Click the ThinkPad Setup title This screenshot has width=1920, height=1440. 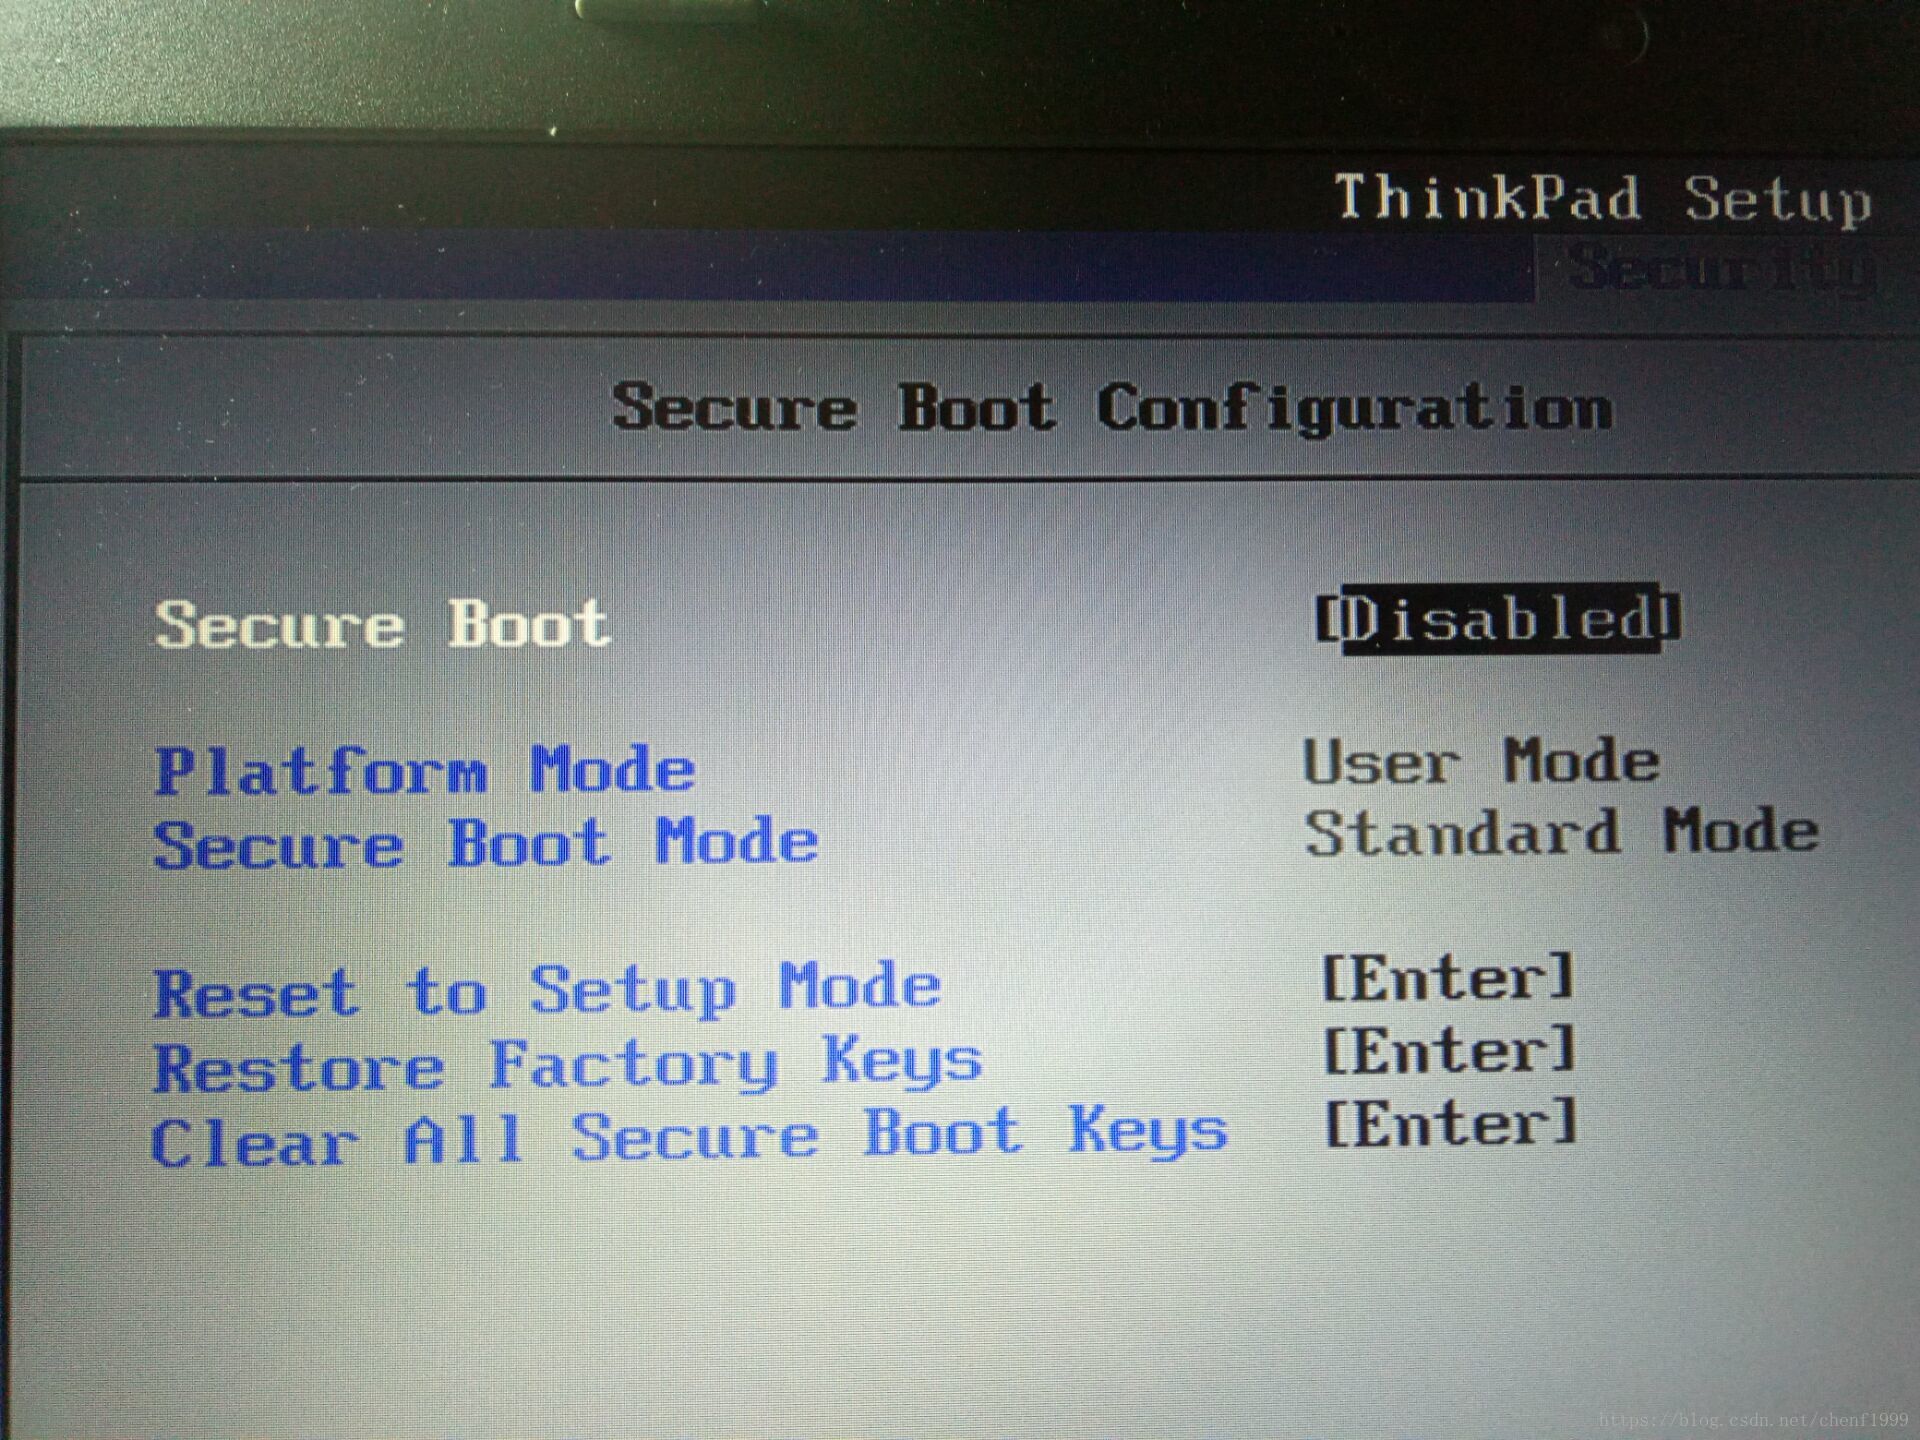coord(1603,199)
